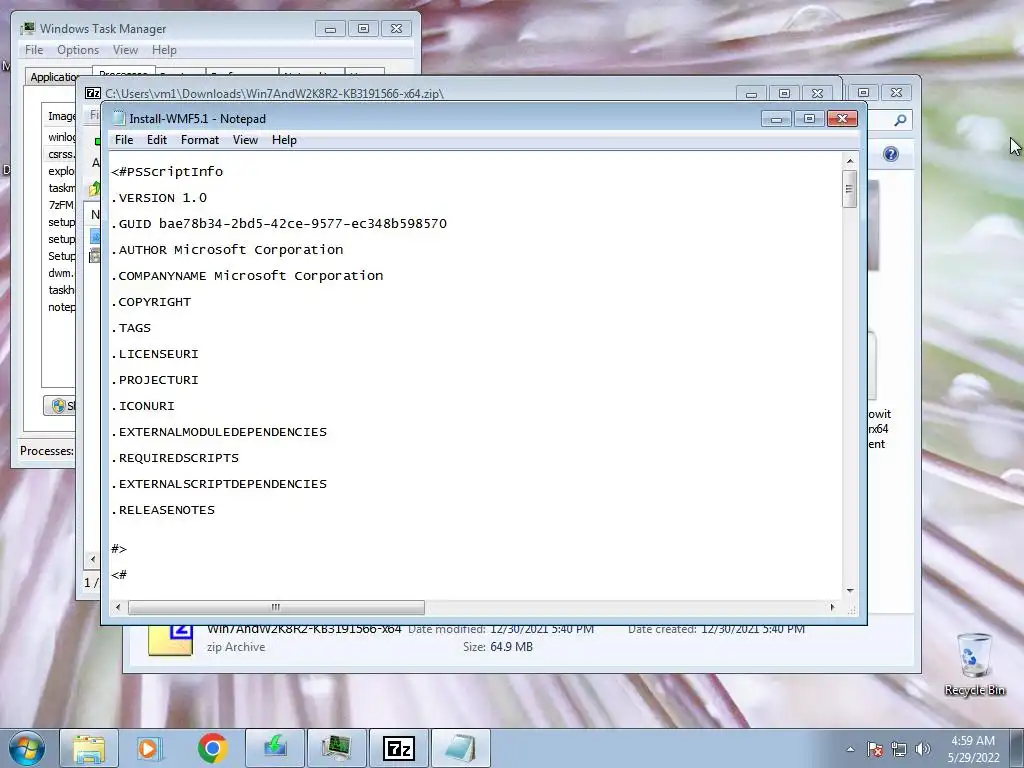This screenshot has width=1024, height=768.
Task: Click the installer download icon on the taskbar
Action: [x=275, y=748]
